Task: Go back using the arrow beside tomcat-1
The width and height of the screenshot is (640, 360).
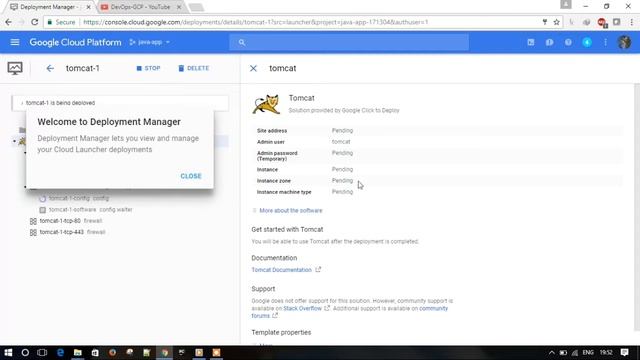Action: click(50, 68)
